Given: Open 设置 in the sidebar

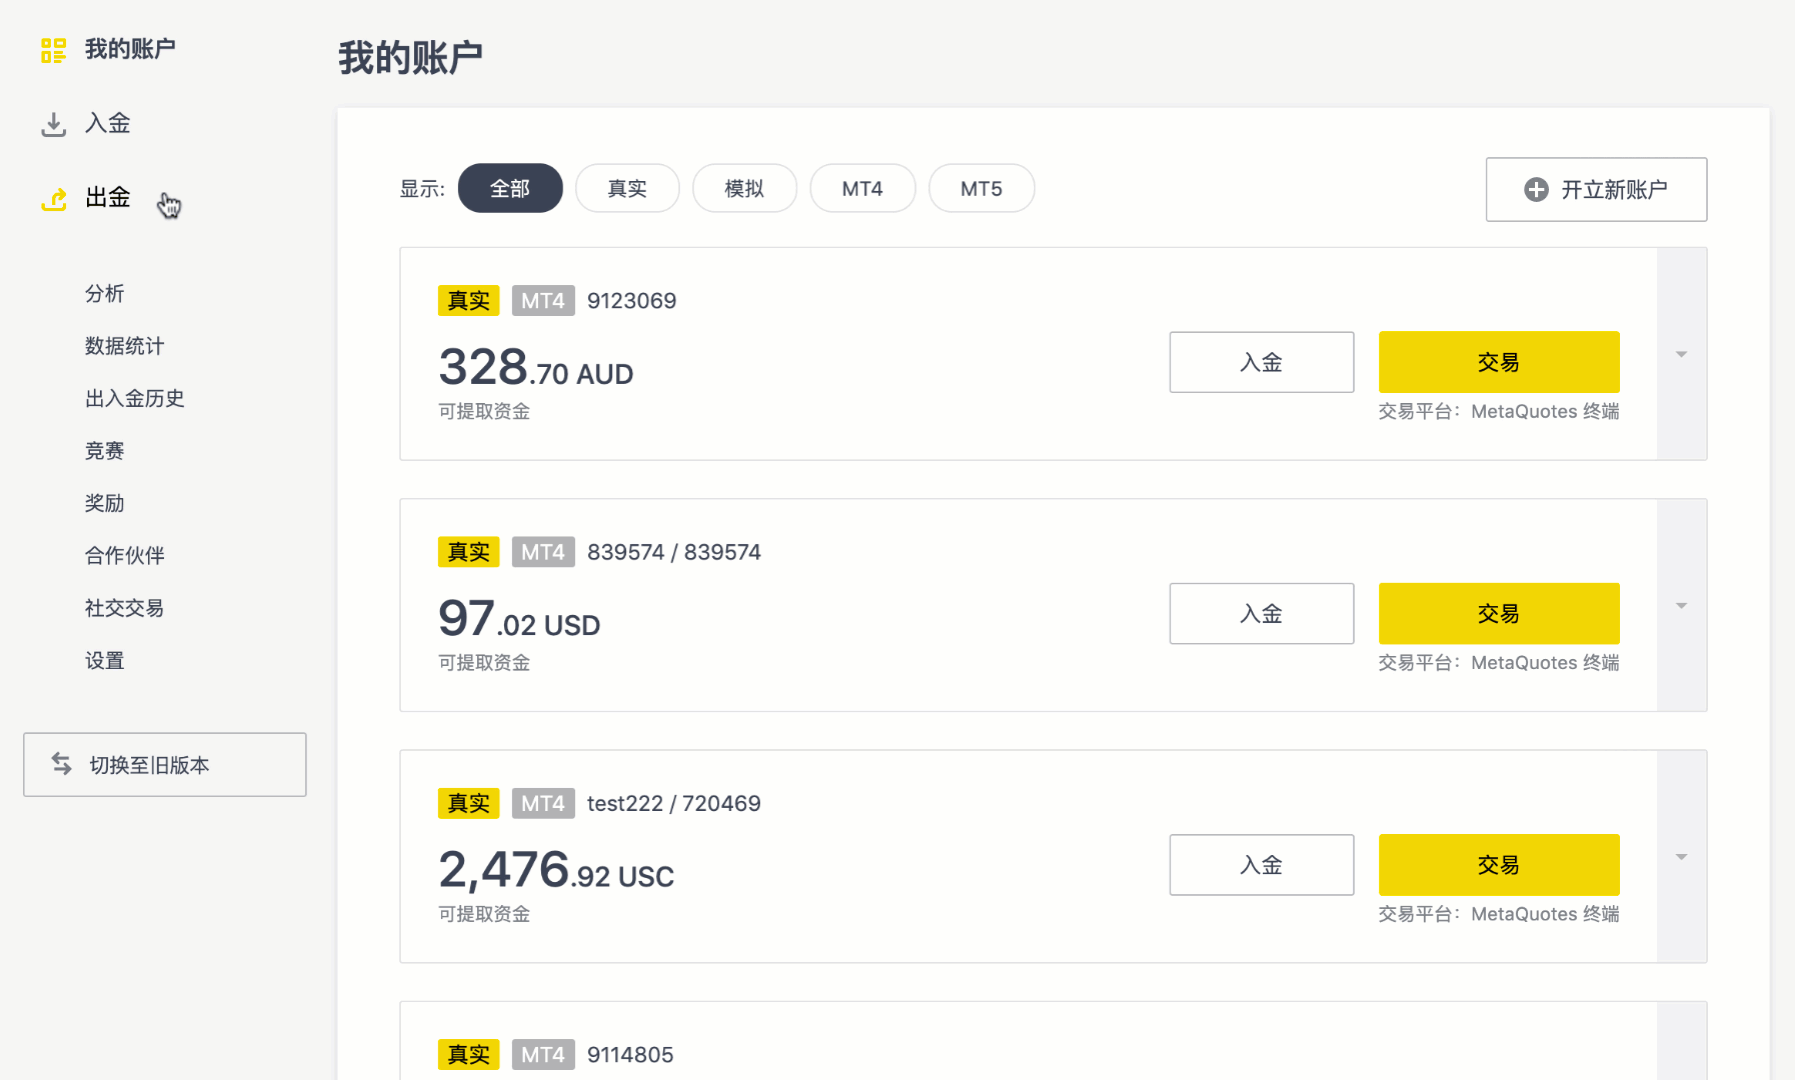Looking at the screenshot, I should (104, 660).
